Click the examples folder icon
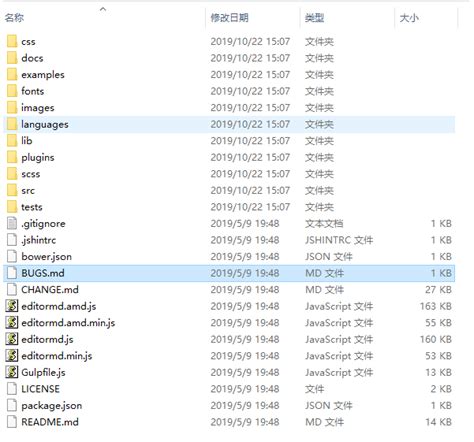The image size is (474, 442). pos(12,75)
